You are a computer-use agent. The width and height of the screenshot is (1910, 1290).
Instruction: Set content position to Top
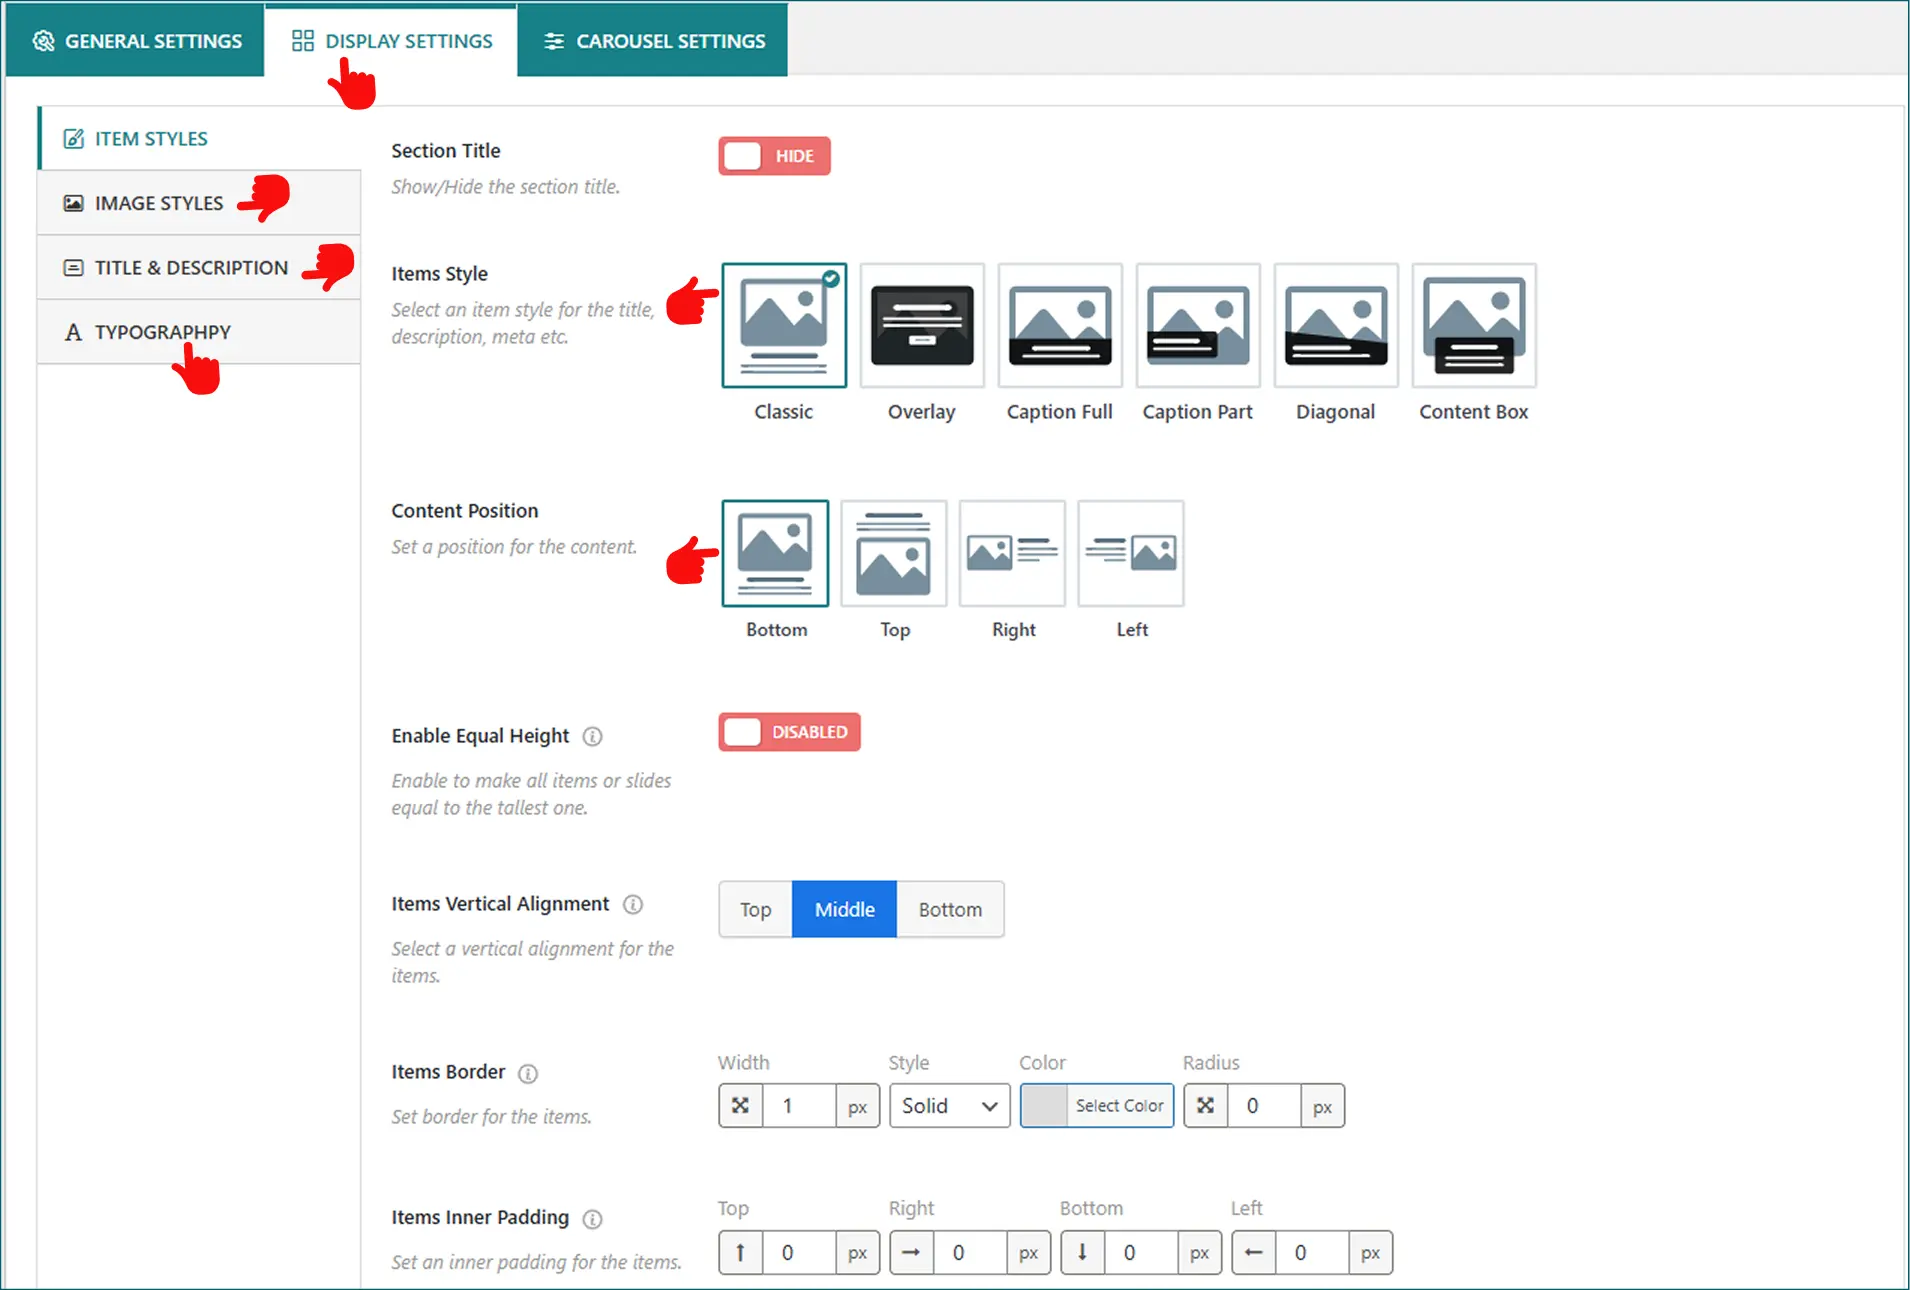click(893, 554)
